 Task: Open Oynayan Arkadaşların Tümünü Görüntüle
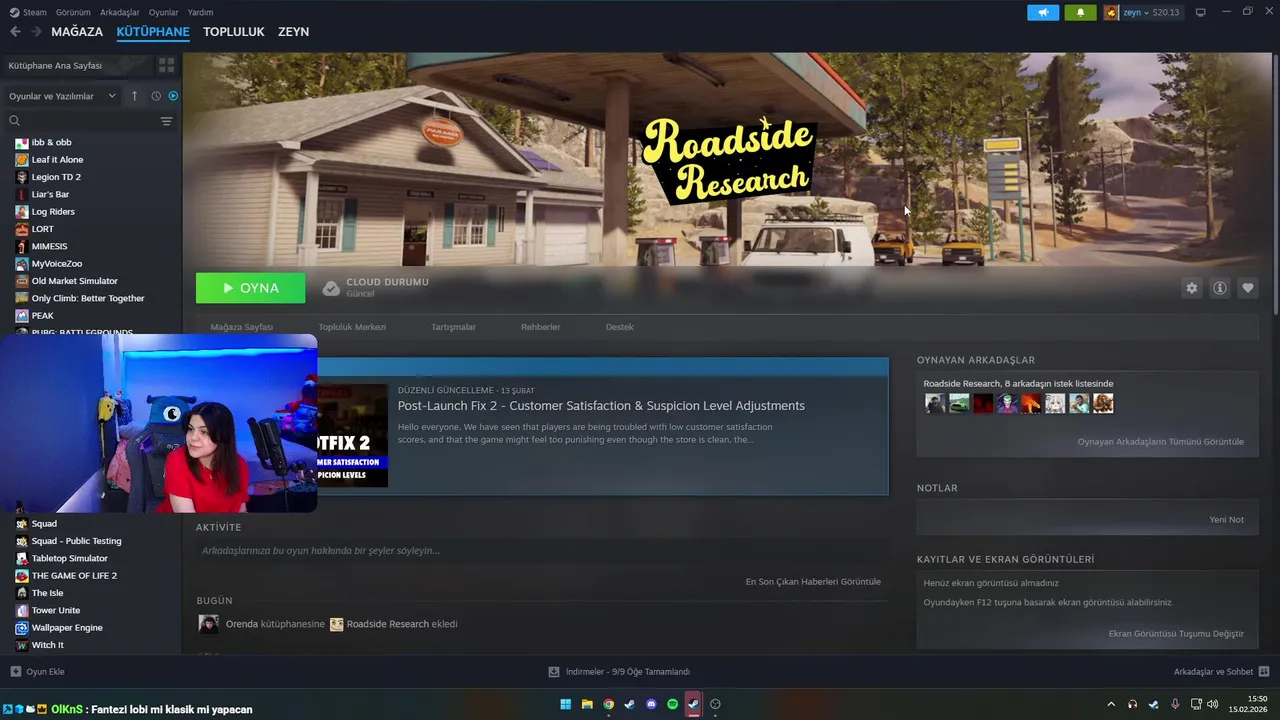coord(1161,442)
